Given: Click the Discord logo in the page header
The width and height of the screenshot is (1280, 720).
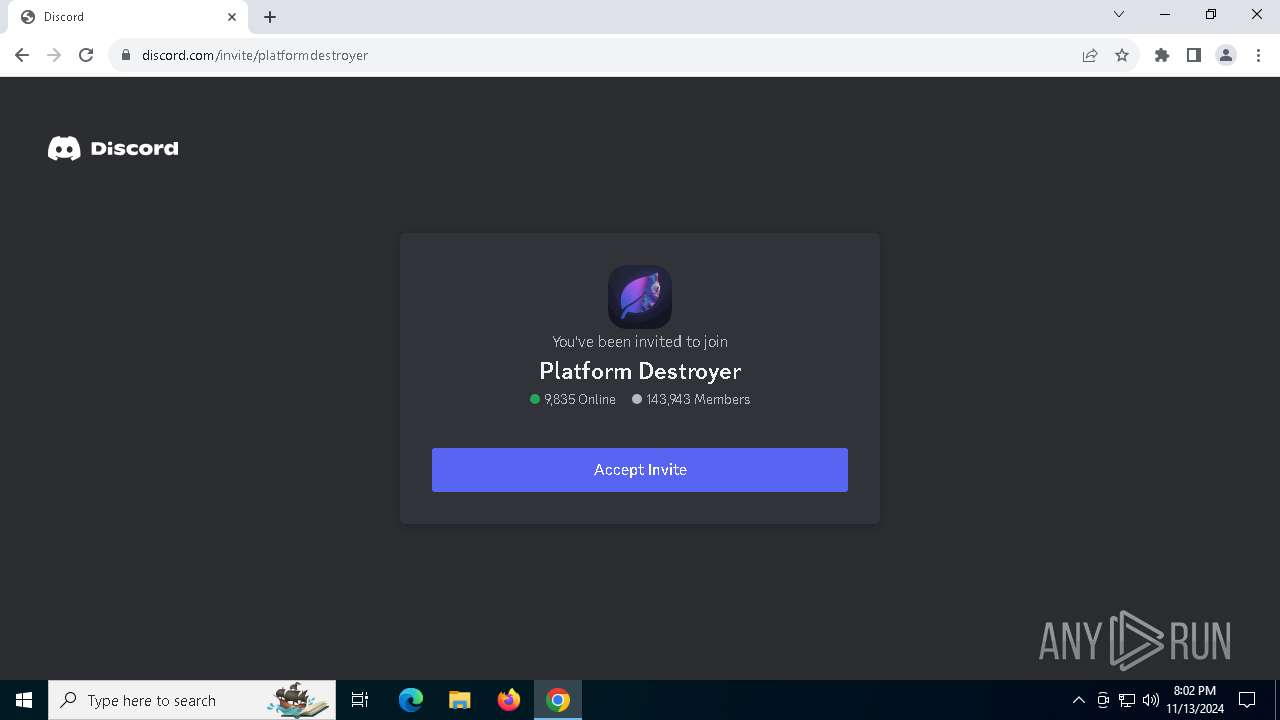Looking at the screenshot, I should [113, 149].
